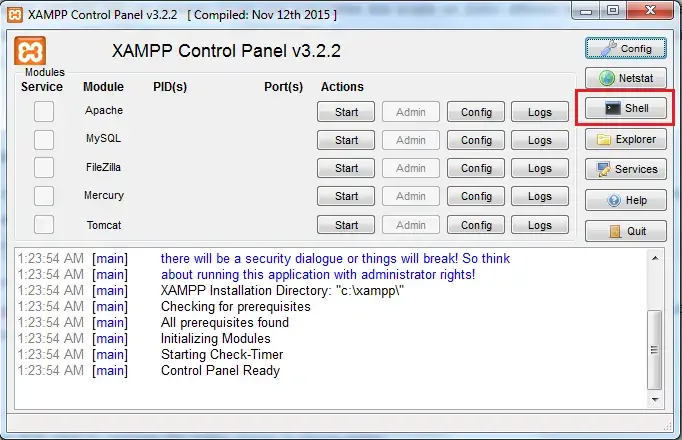Toggle the MySQL service checkbox
The height and width of the screenshot is (440, 682).
pyautogui.click(x=44, y=140)
